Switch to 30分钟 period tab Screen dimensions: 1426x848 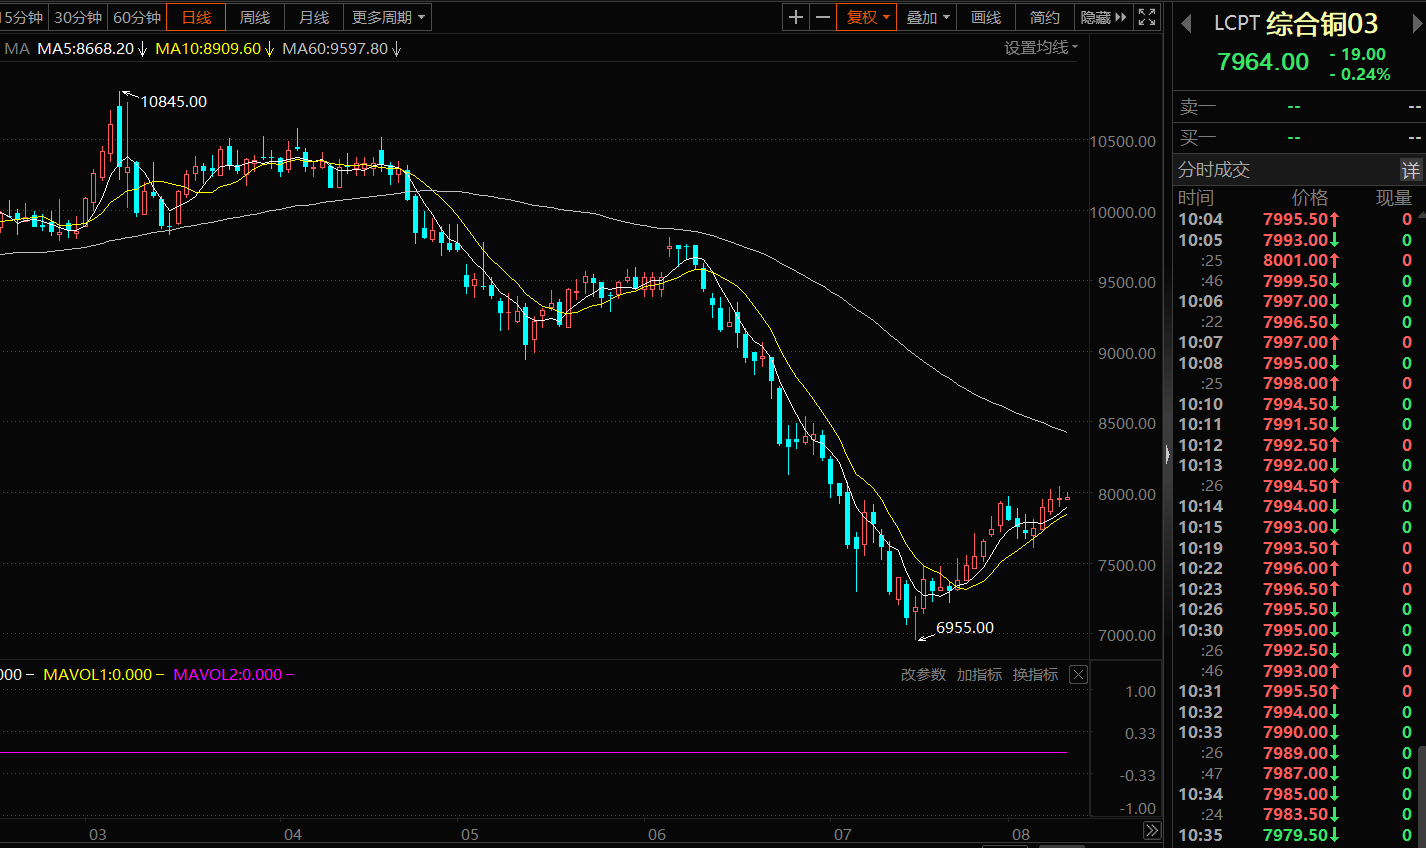click(x=78, y=17)
